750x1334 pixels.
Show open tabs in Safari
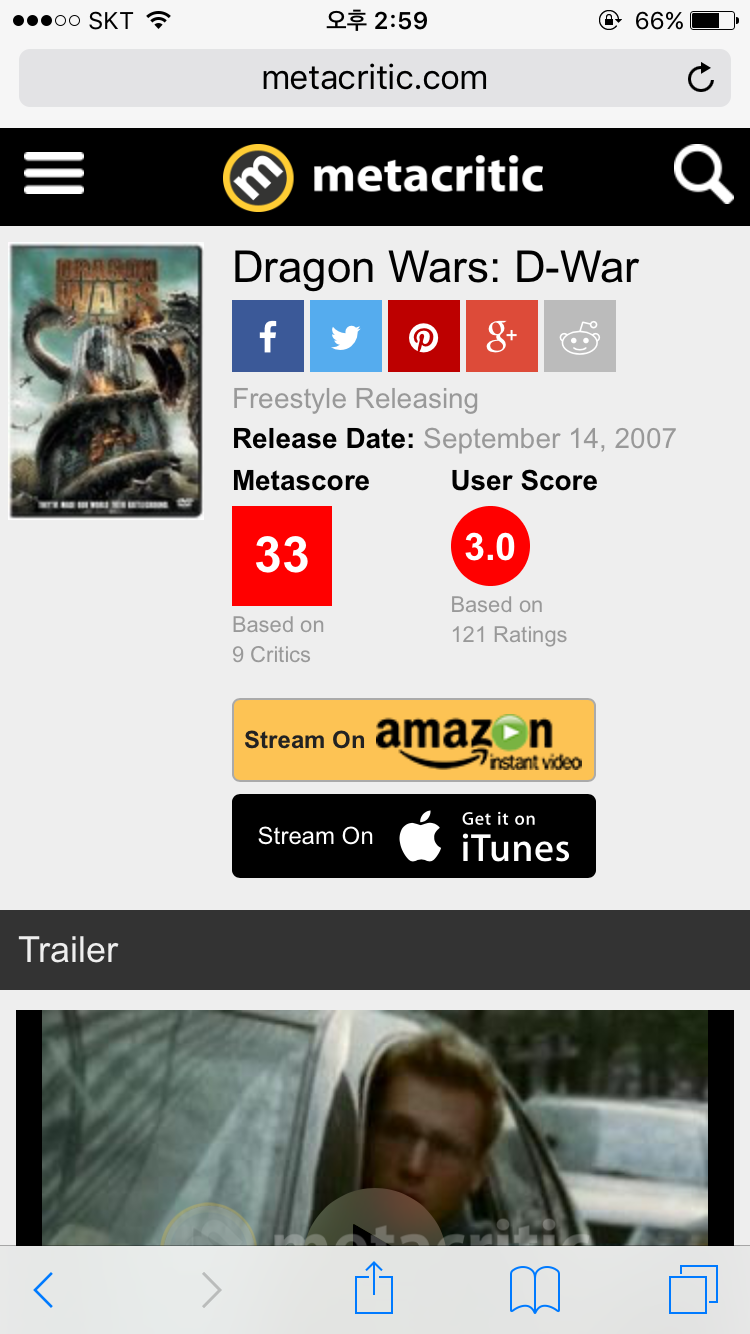pyautogui.click(x=693, y=1290)
